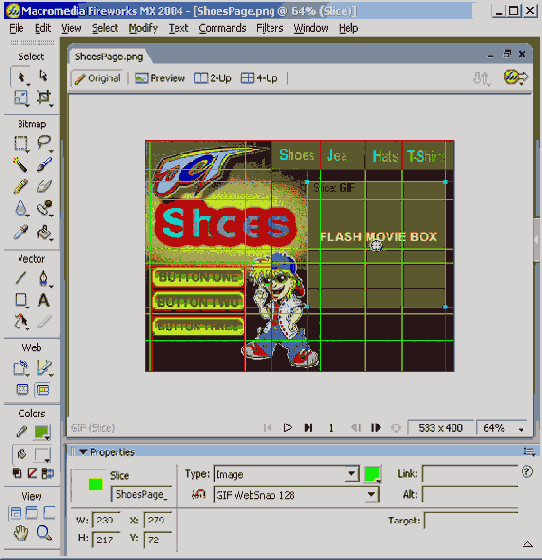Choose the Magic Wand tool
Screen dimensions: 542x560
coord(20,165)
